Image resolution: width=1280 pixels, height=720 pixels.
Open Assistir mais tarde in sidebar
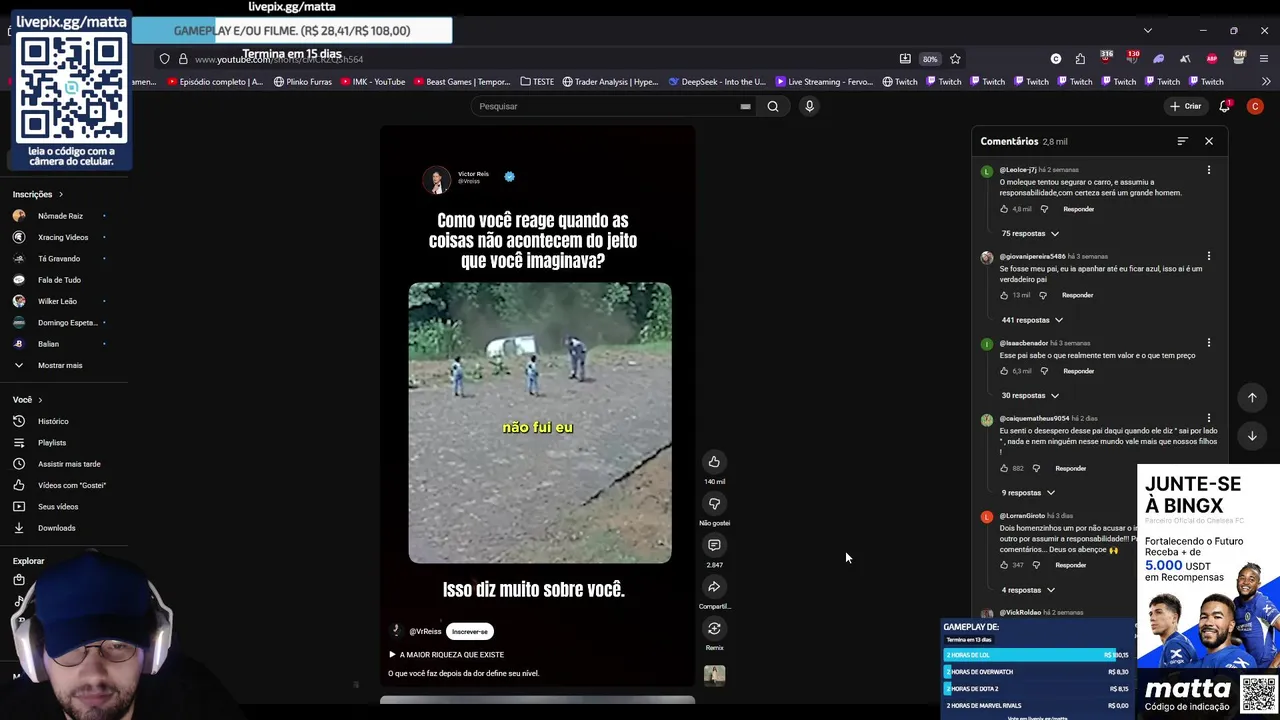pos(69,464)
